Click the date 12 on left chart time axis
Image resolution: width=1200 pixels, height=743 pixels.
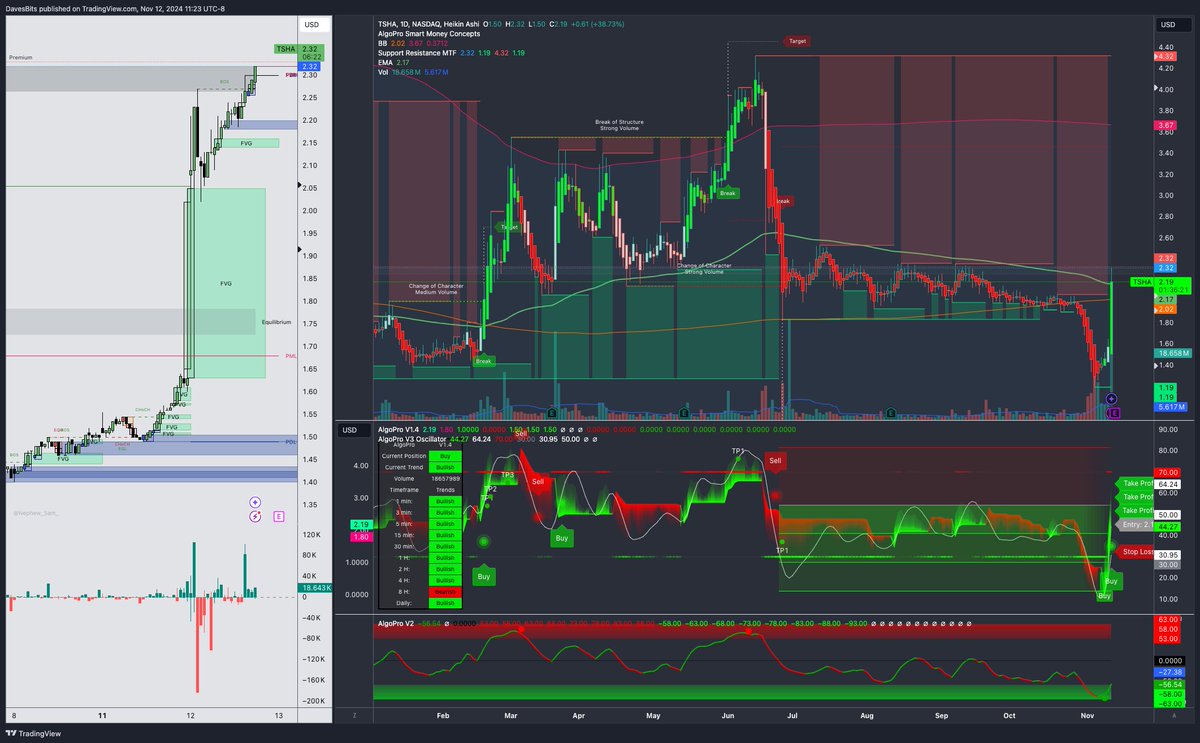coord(191,716)
